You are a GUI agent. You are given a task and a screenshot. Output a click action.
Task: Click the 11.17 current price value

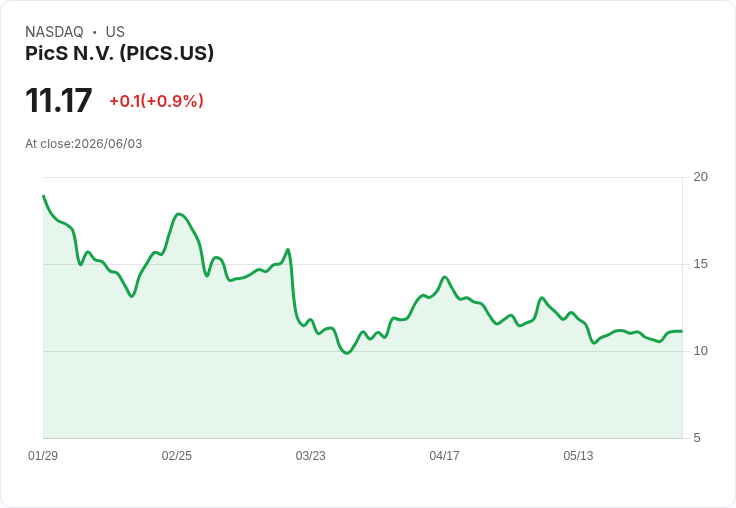[59, 100]
